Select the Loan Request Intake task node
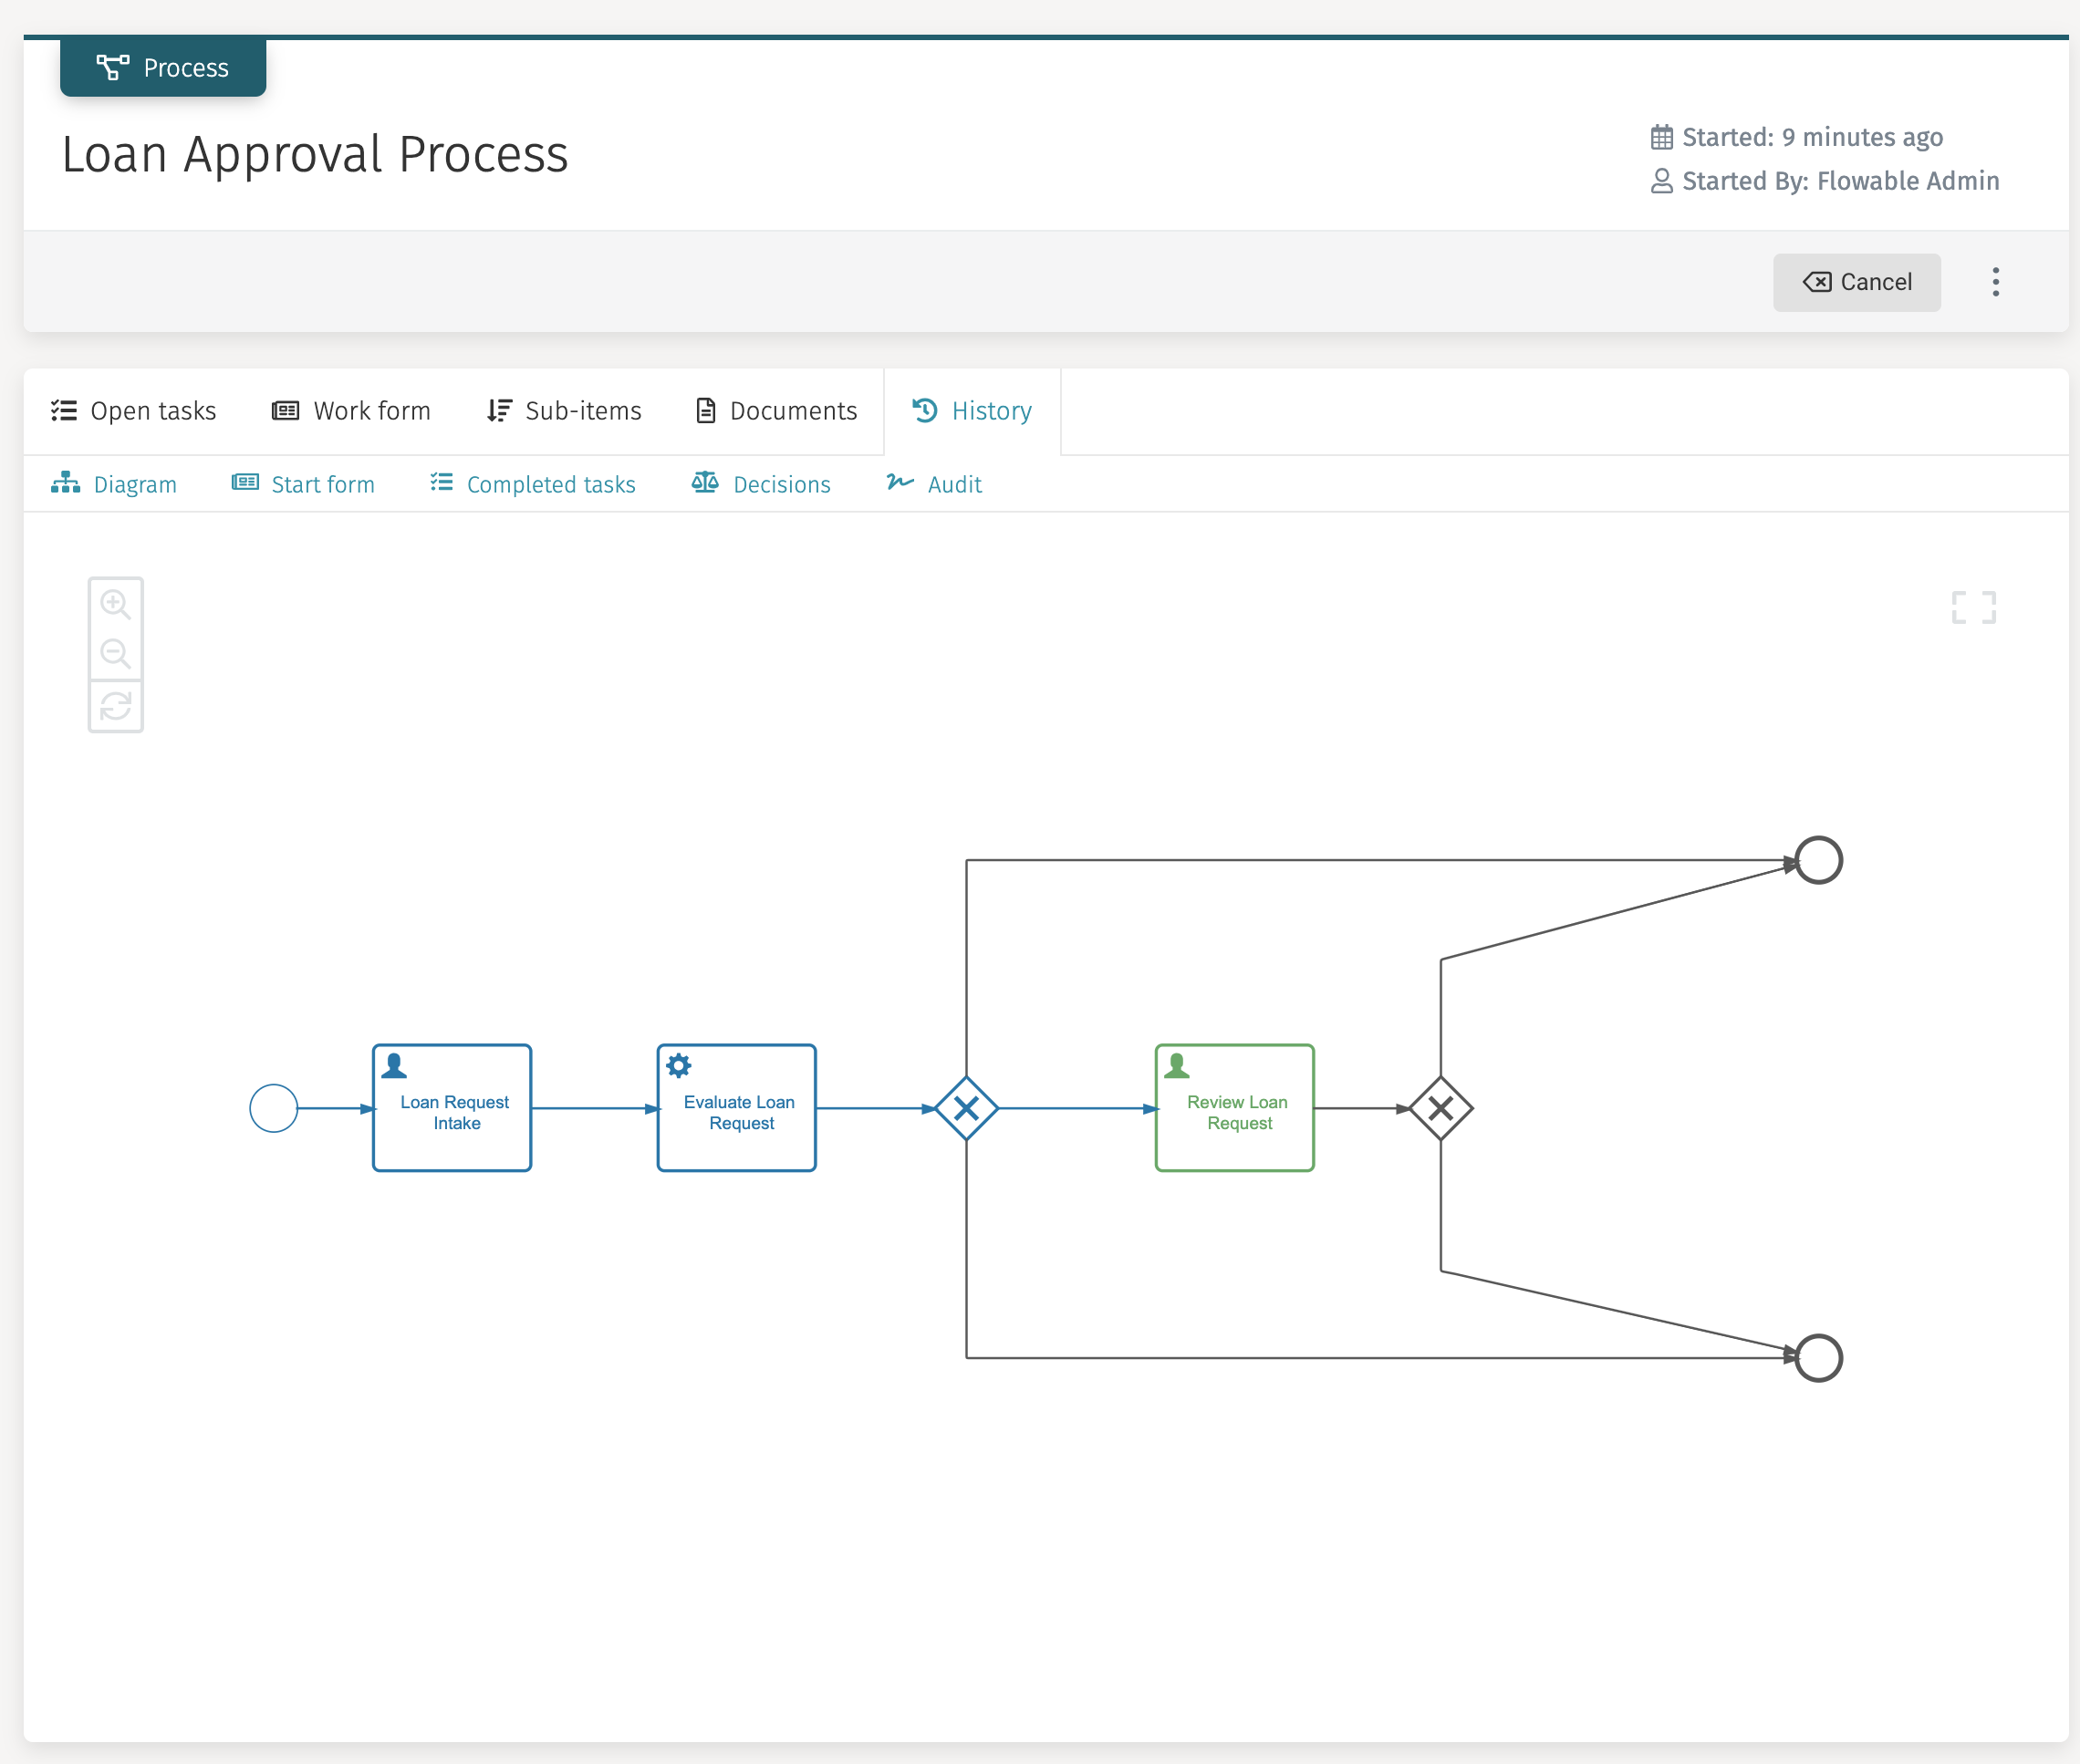The image size is (2080, 1764). (x=451, y=1108)
